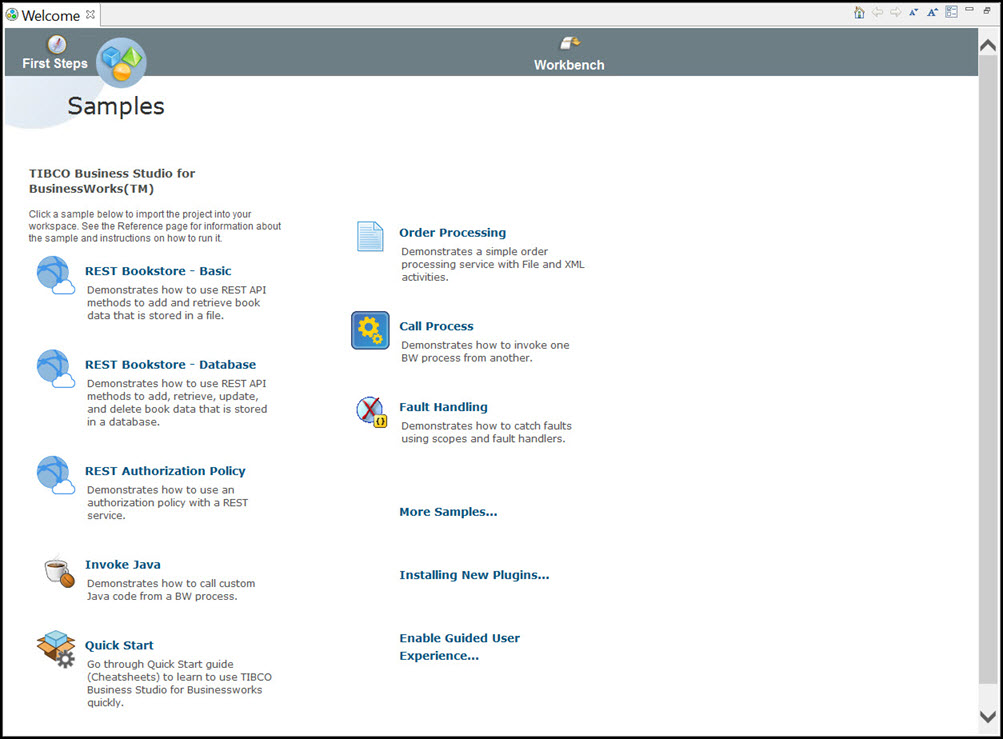Click 'Demonstrates how to catch faults' description
The height and width of the screenshot is (739, 1003).
click(486, 433)
